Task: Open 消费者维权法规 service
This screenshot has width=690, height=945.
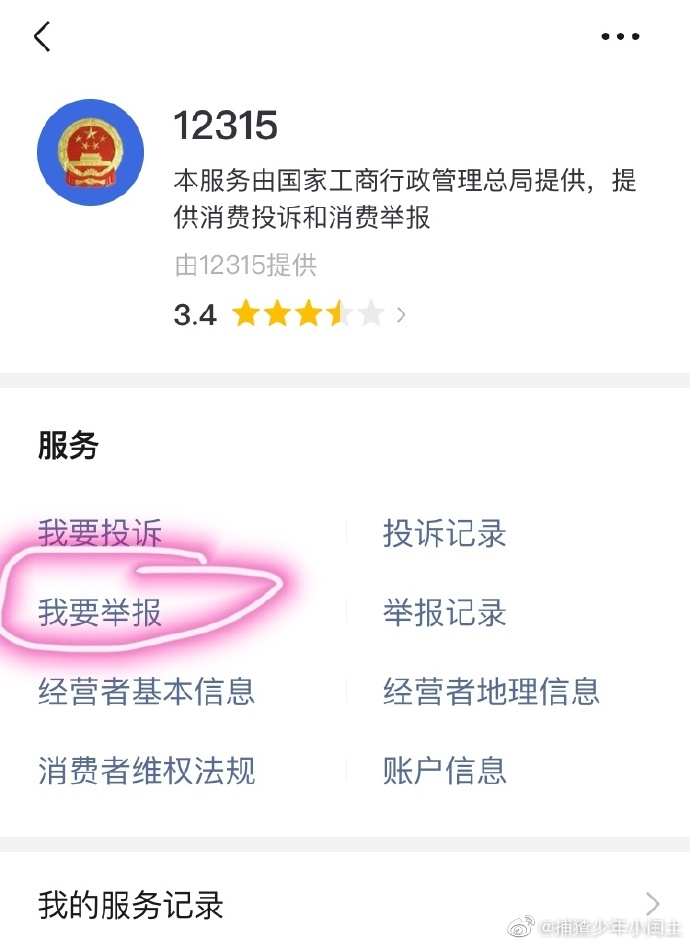Action: coord(146,770)
